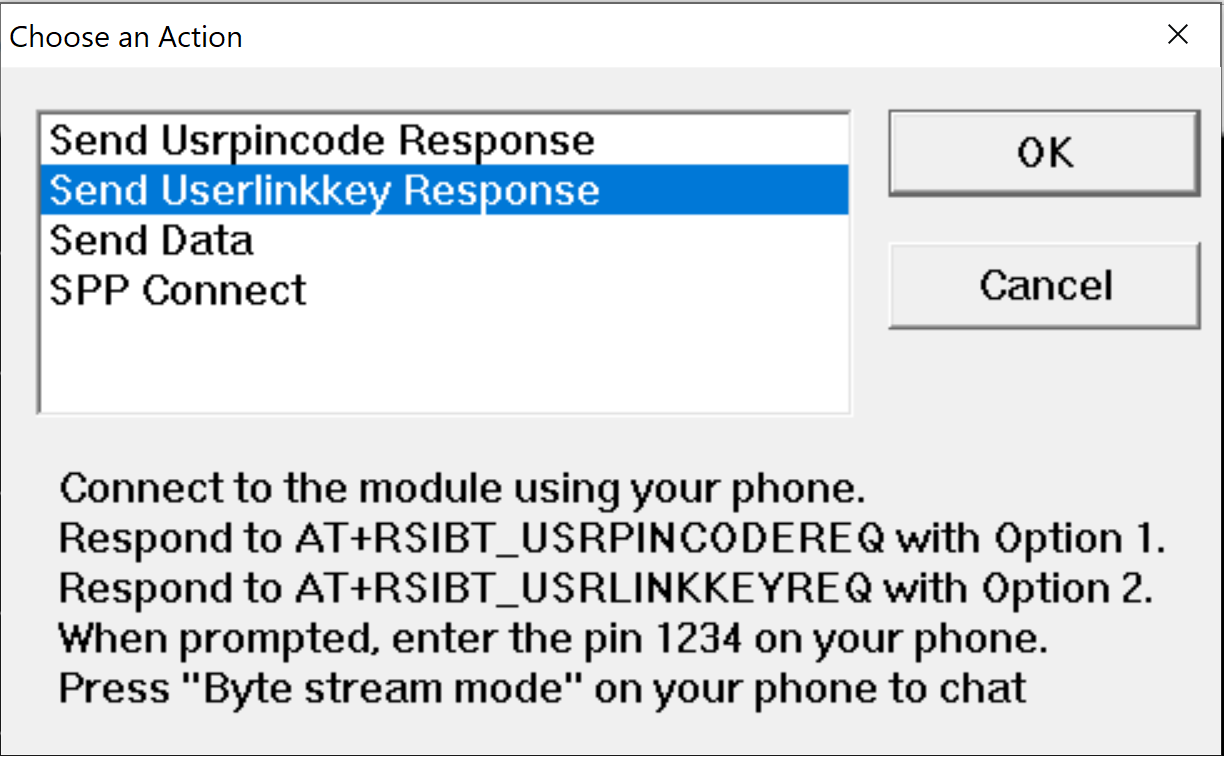Screen dimensions: 1229x765
Task: Choose "Send Data" from the list
Action: coord(150,240)
